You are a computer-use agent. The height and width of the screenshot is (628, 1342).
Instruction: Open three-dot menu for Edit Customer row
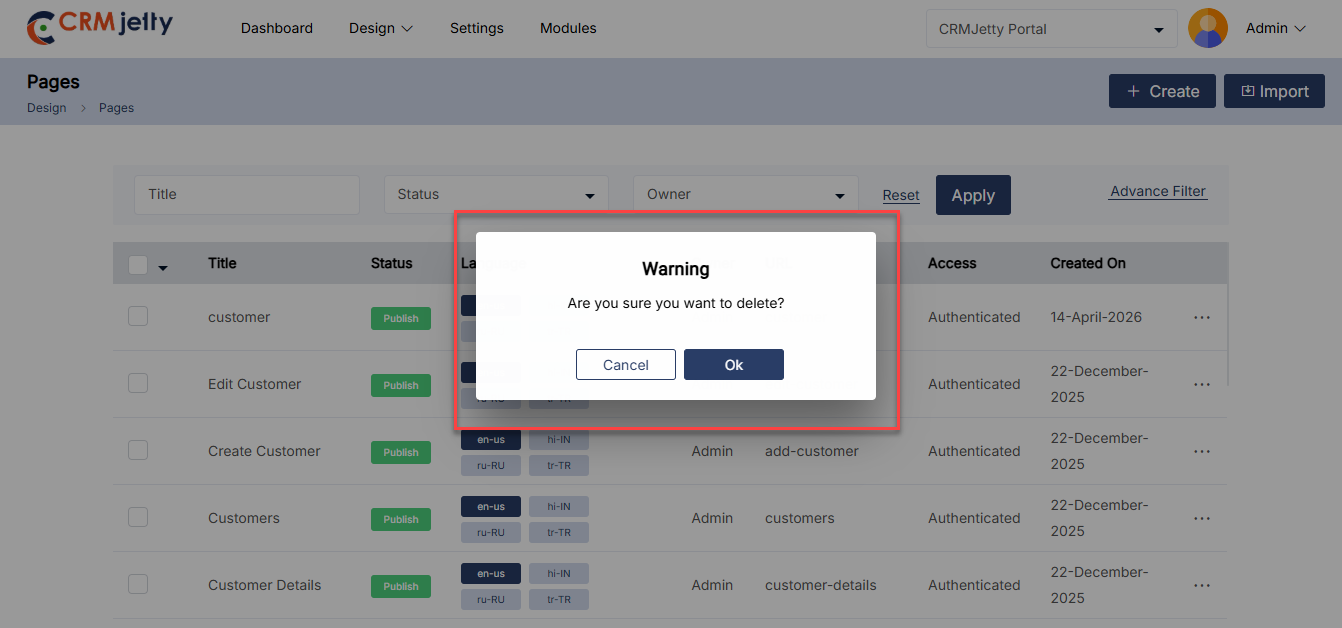pos(1201,384)
